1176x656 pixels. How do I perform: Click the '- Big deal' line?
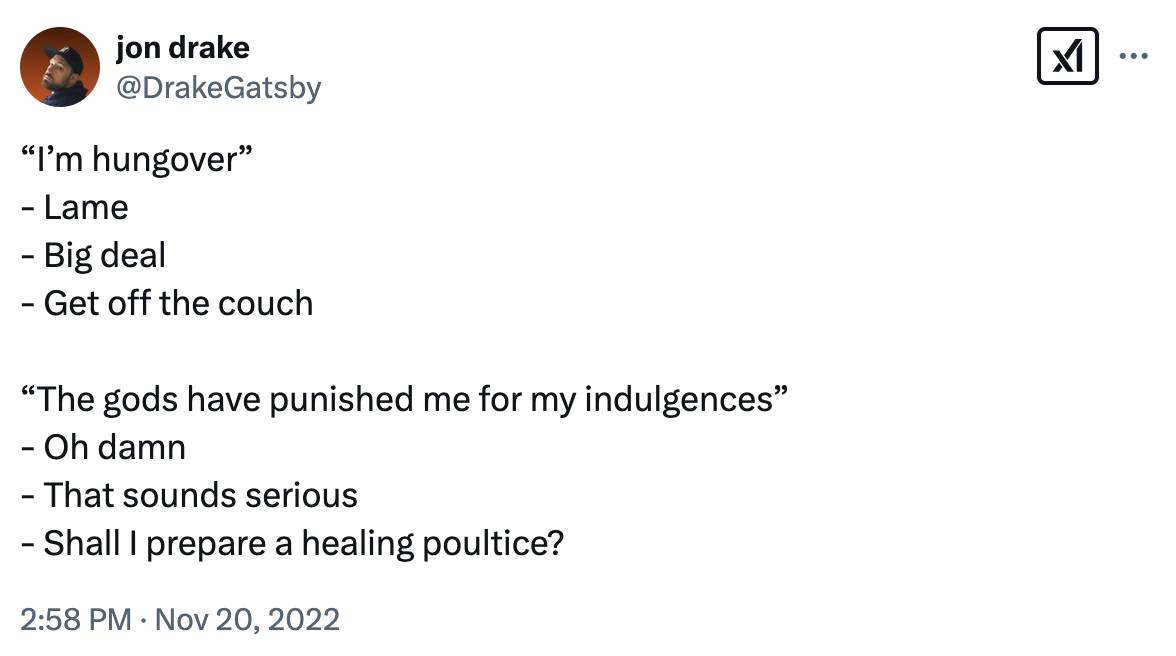pyautogui.click(x=94, y=256)
